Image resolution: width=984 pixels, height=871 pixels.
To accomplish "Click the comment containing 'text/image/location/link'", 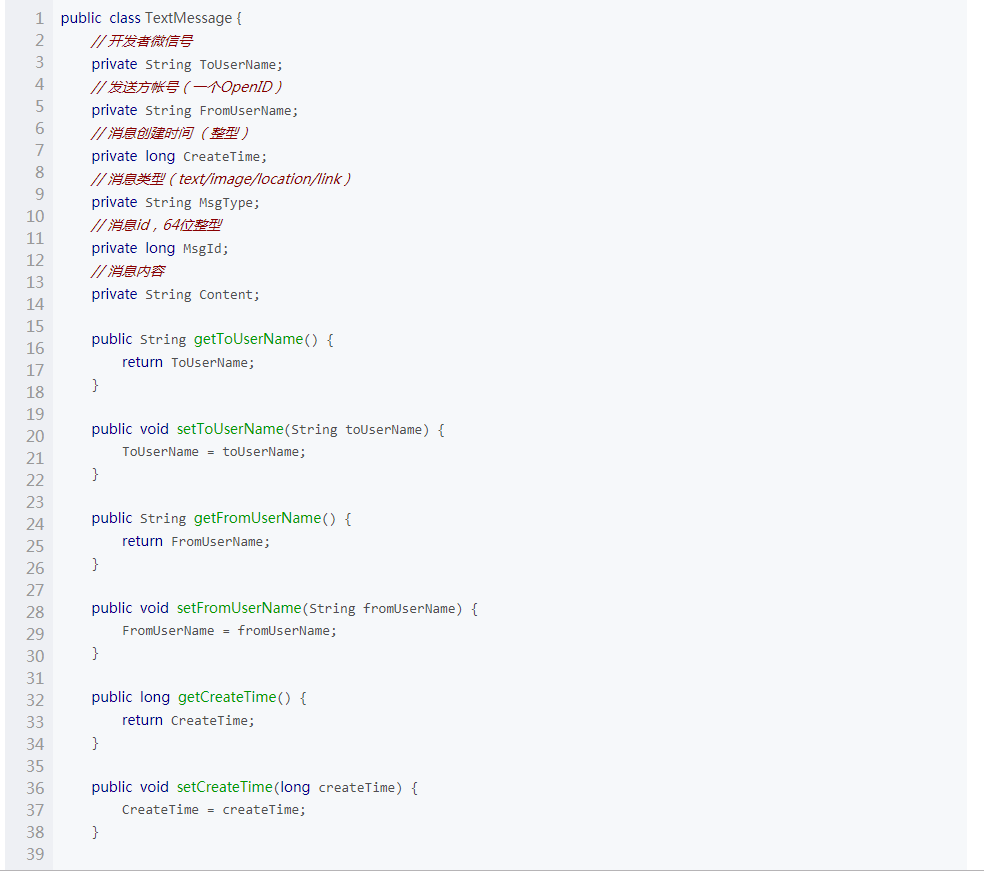I will (x=221, y=179).
